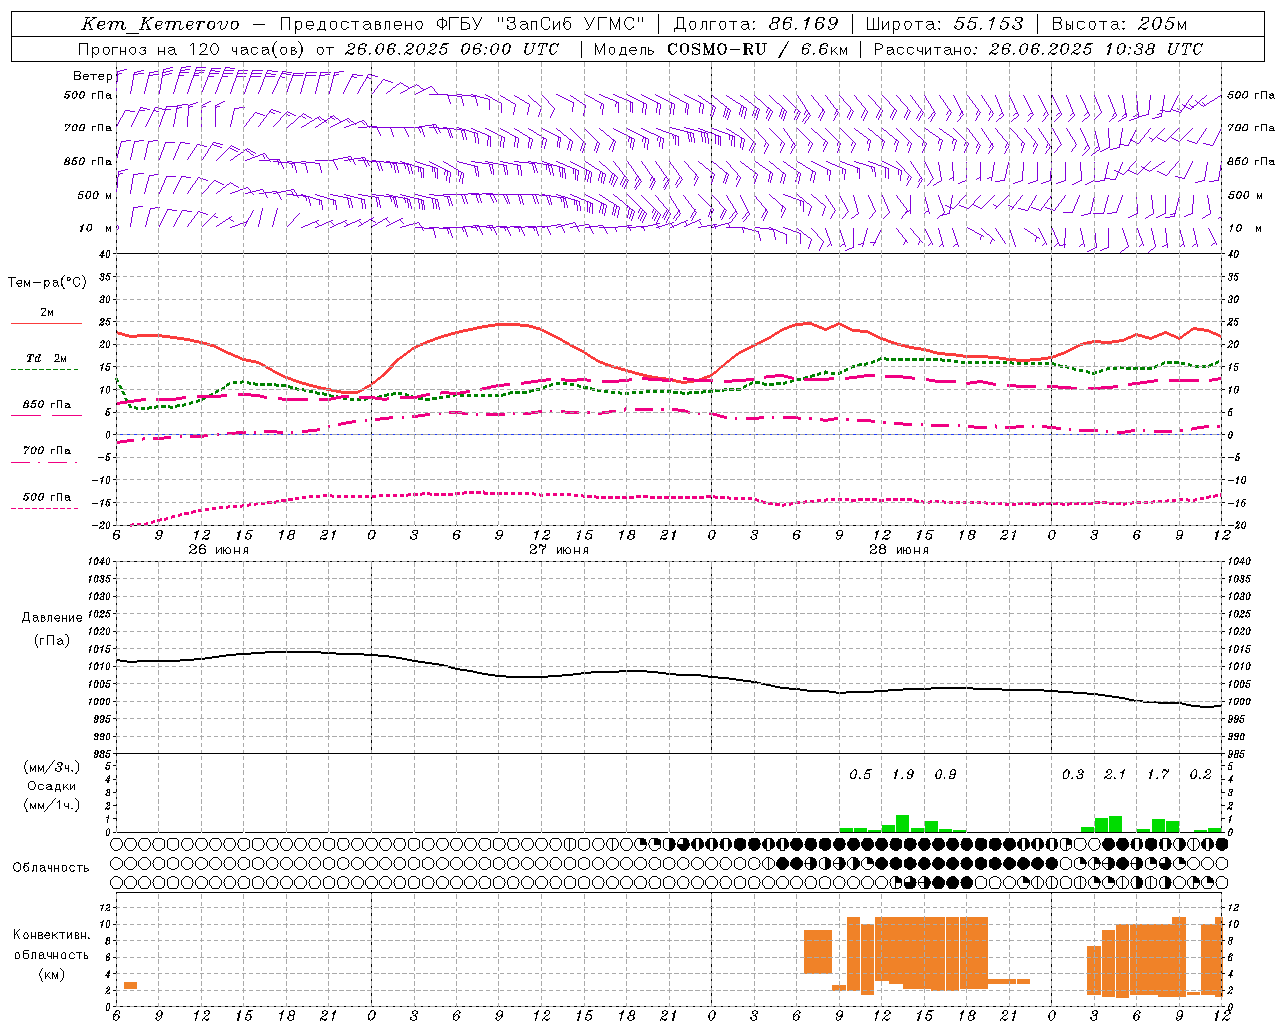Viewport: 1280px width, 1024px height.
Task: Click the 'Давление' pressure panel label
Action: [x=52, y=618]
